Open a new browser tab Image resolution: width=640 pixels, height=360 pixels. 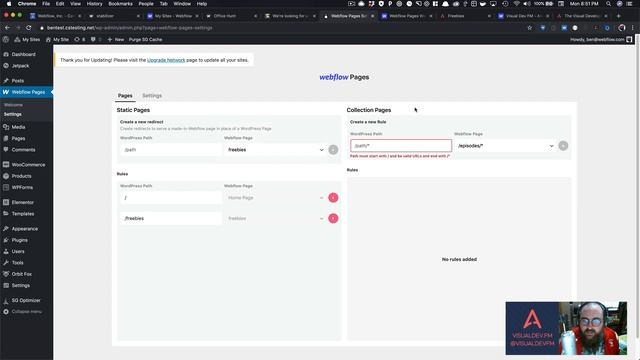pyautogui.click(x=618, y=16)
